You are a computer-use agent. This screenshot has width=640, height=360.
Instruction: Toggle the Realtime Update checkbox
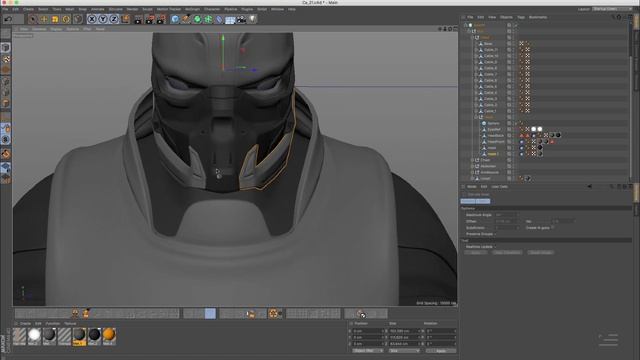pos(495,247)
